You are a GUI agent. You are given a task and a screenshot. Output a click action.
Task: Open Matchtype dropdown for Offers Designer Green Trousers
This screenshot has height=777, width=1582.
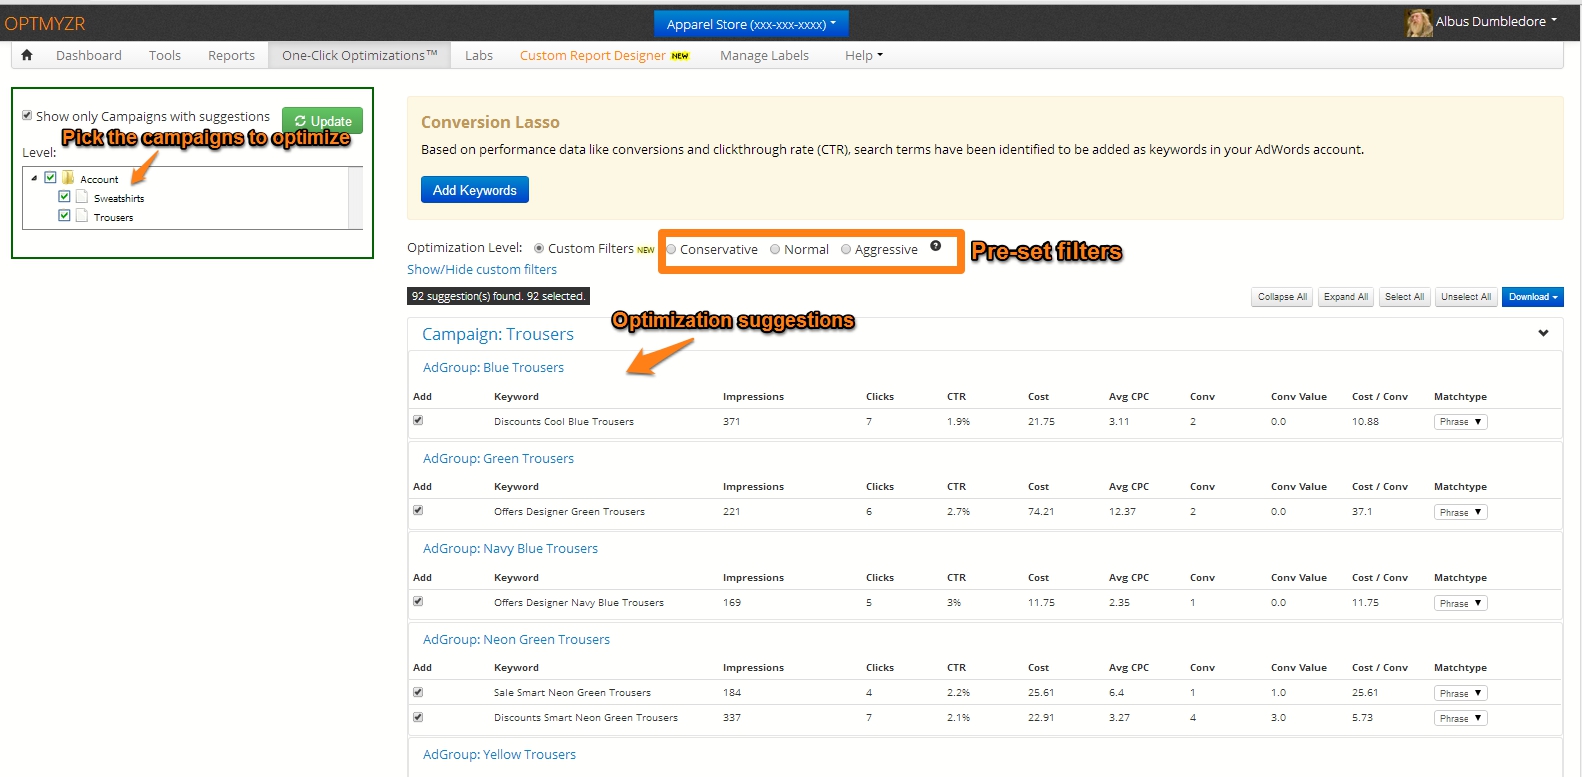tap(1461, 512)
